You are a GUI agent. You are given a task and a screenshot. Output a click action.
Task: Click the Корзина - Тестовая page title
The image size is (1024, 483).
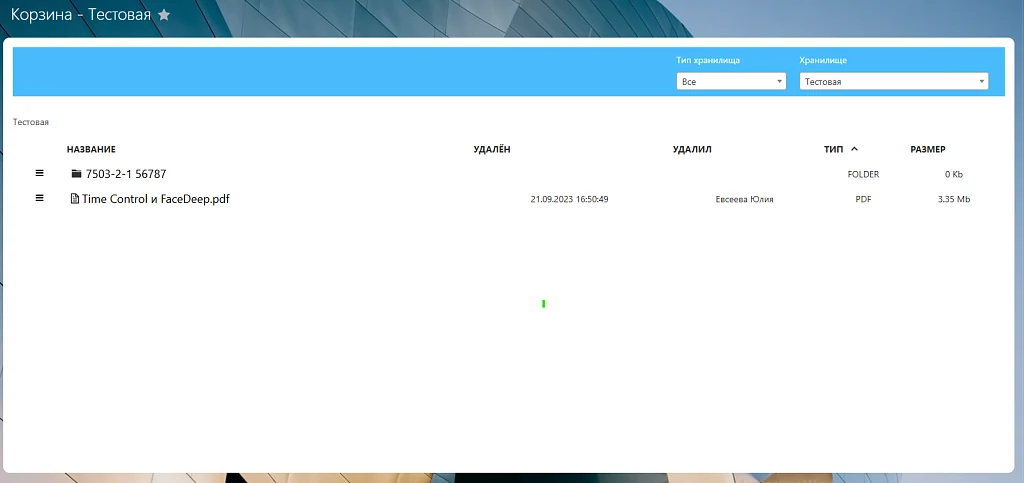81,14
